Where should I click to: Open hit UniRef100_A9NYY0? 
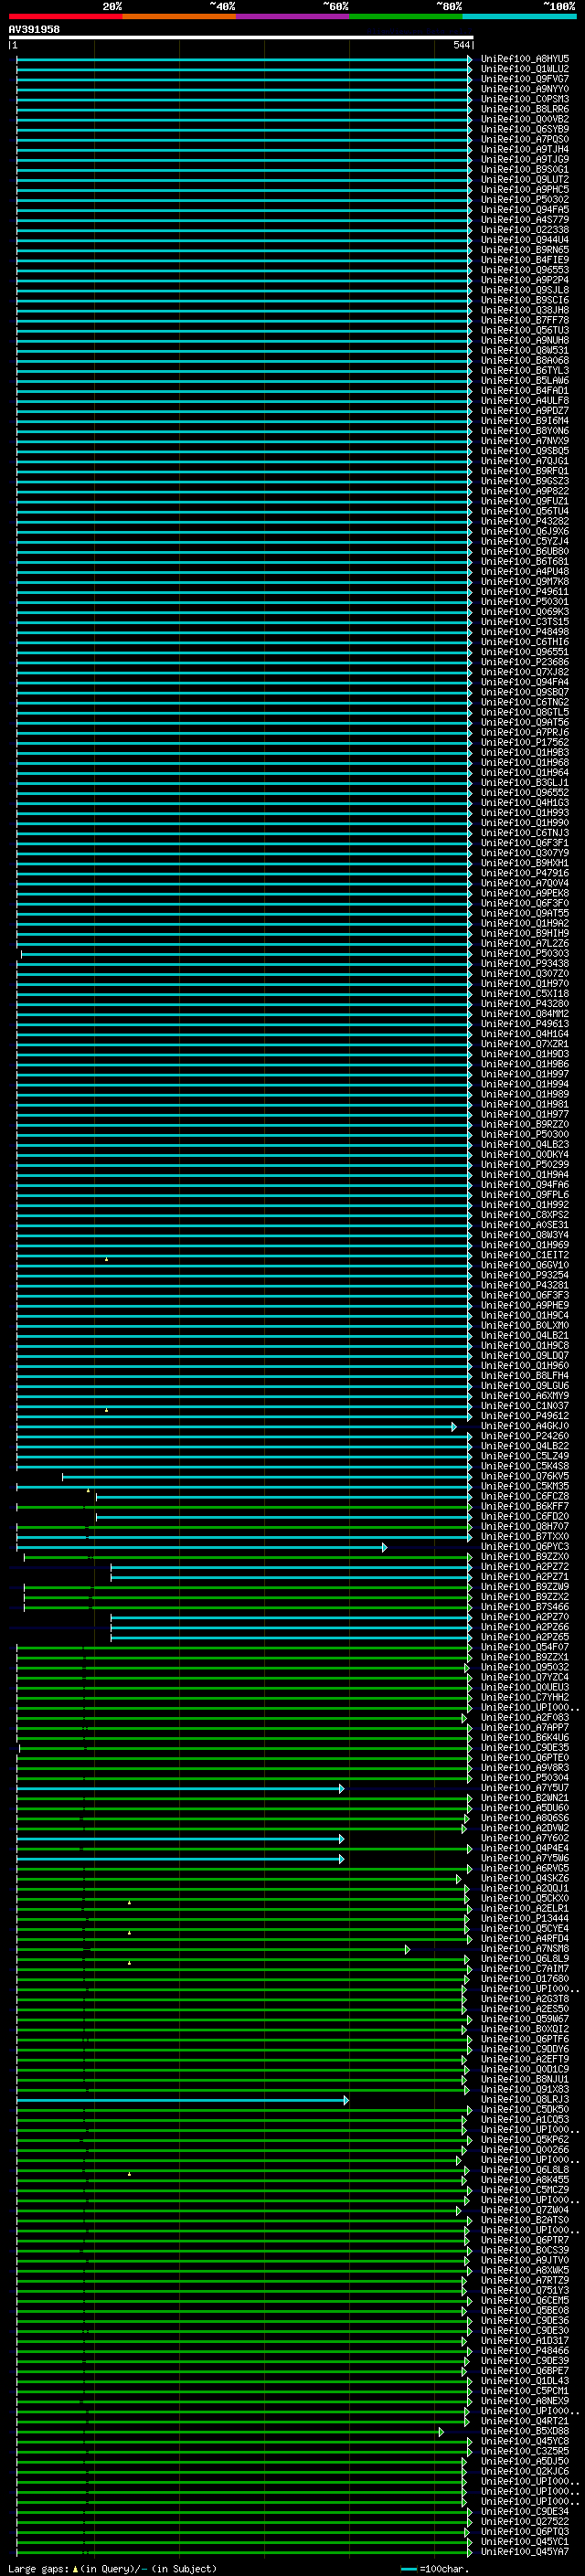tap(524, 89)
